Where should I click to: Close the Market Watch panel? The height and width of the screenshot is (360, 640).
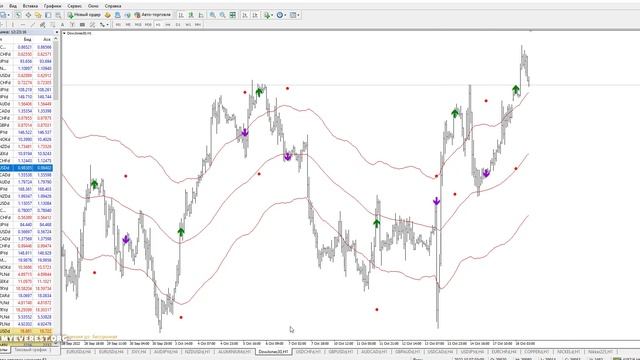(57, 32)
